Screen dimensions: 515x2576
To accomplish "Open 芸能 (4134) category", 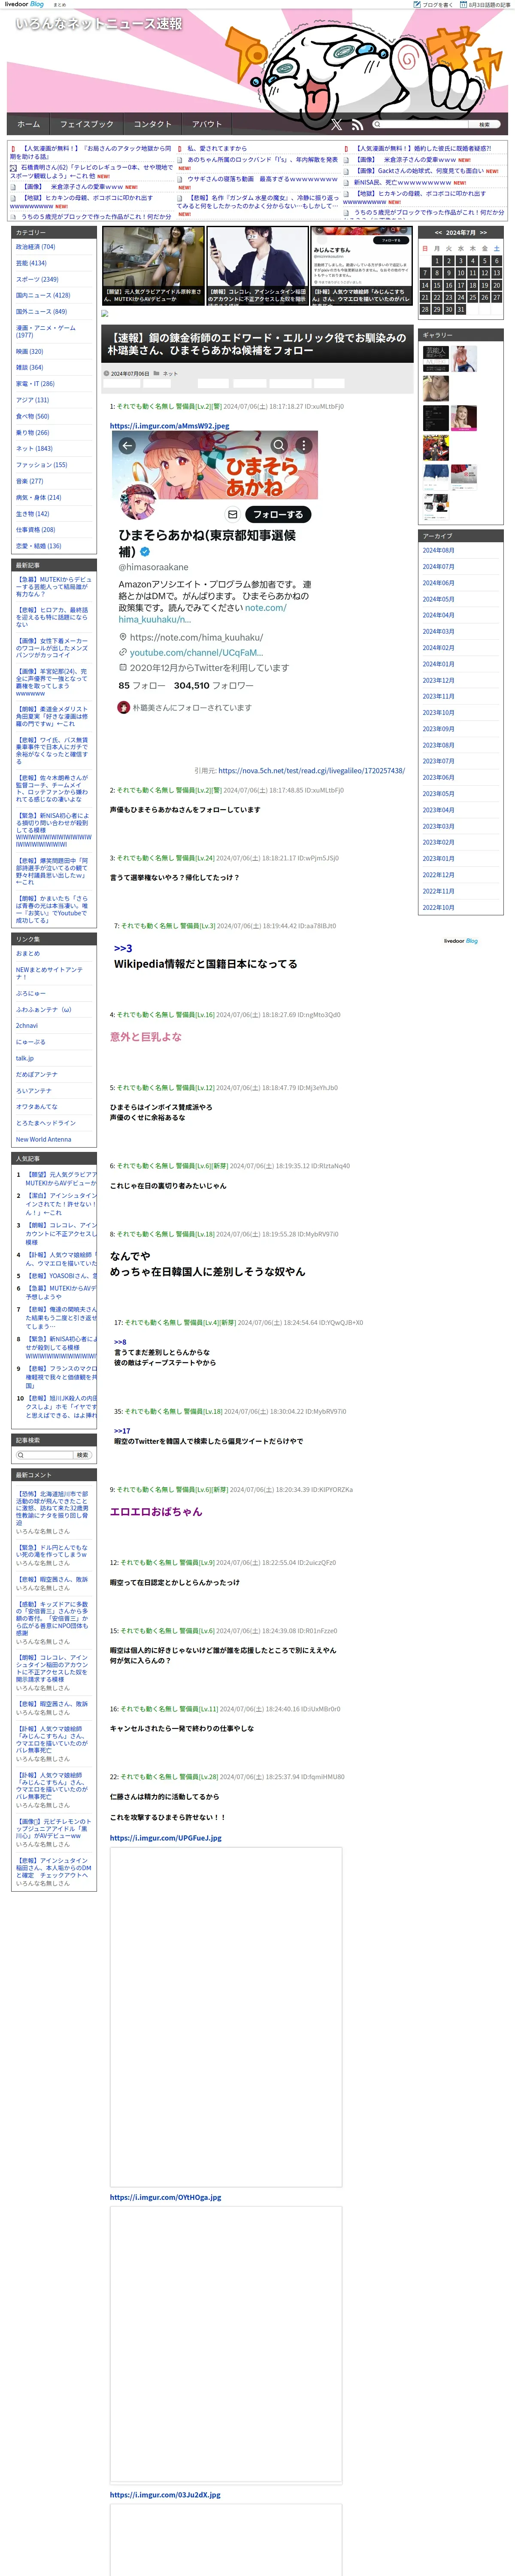I will pyautogui.click(x=31, y=263).
